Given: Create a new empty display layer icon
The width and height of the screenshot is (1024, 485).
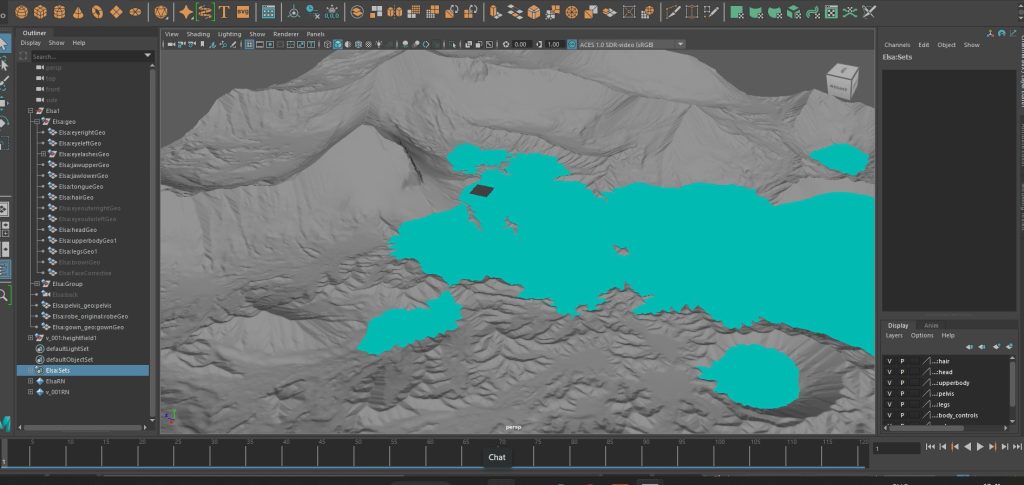Looking at the screenshot, I should coord(996,347).
